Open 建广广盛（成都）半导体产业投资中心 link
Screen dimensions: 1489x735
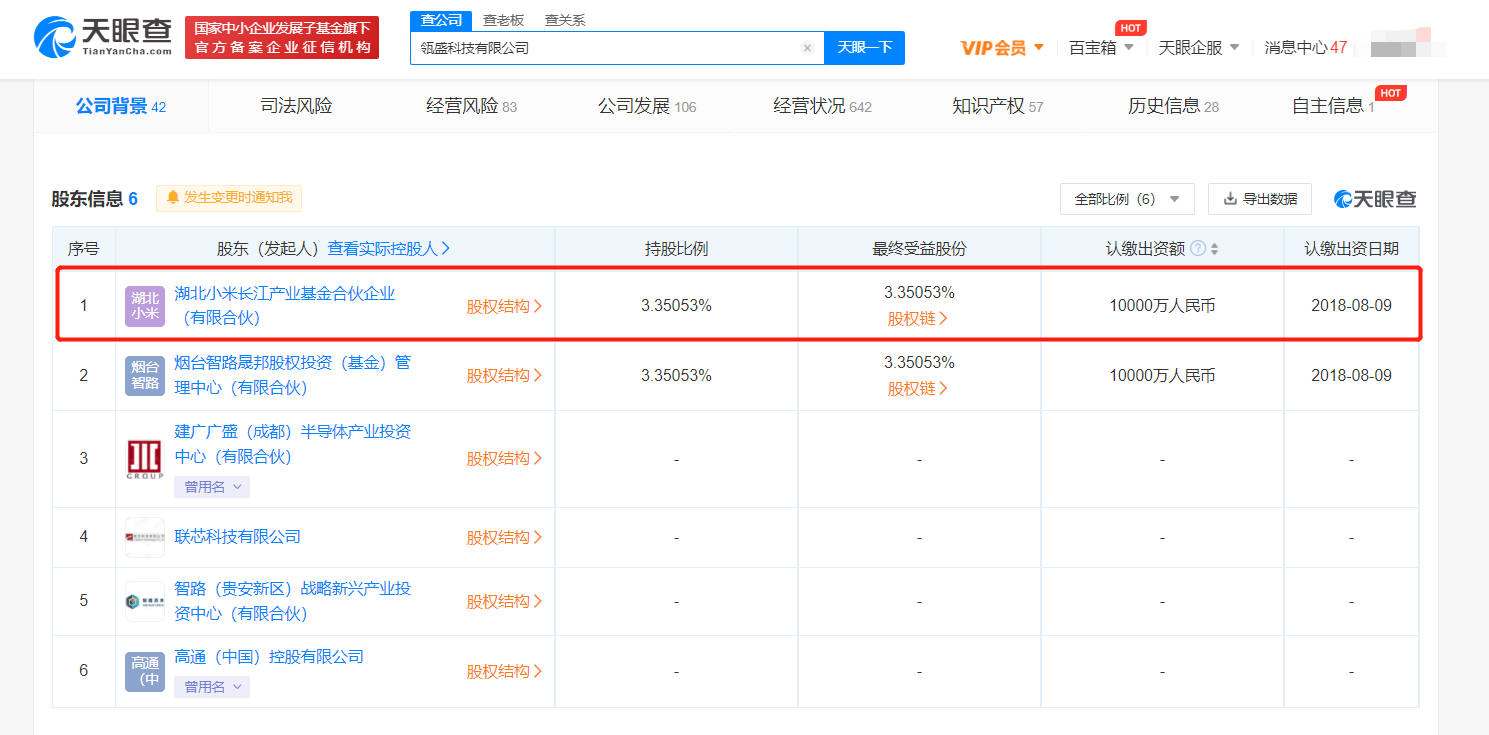(x=293, y=444)
